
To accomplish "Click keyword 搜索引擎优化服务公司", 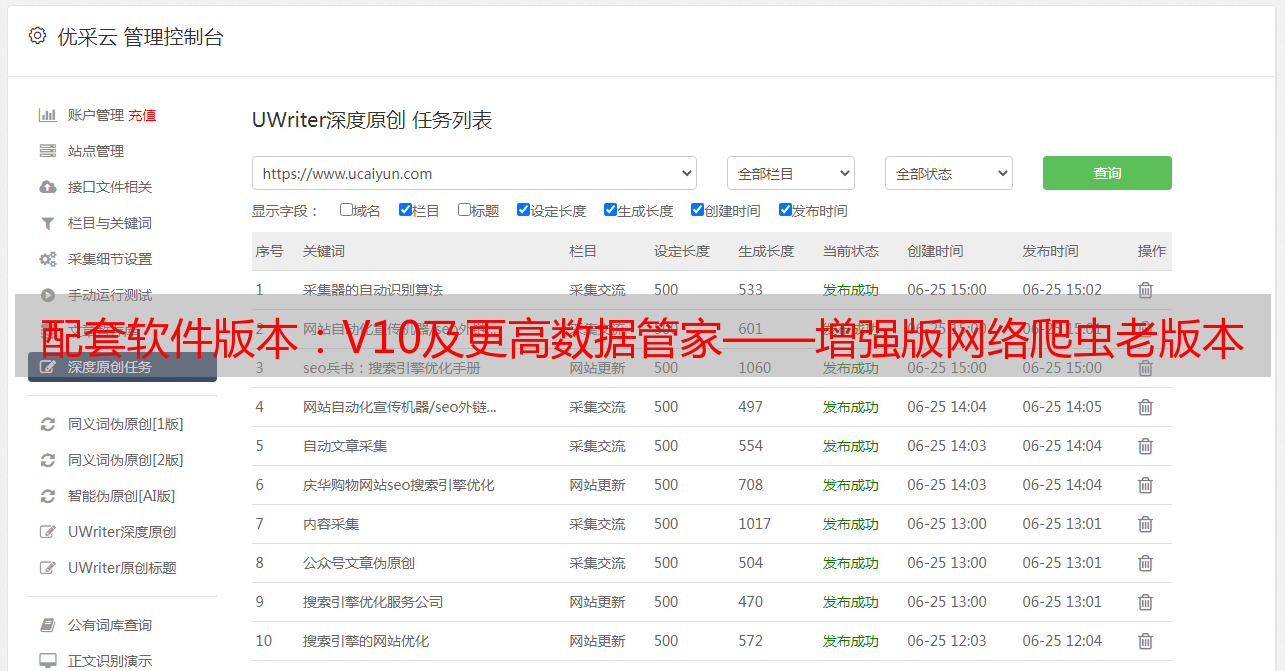I will (x=373, y=602).
